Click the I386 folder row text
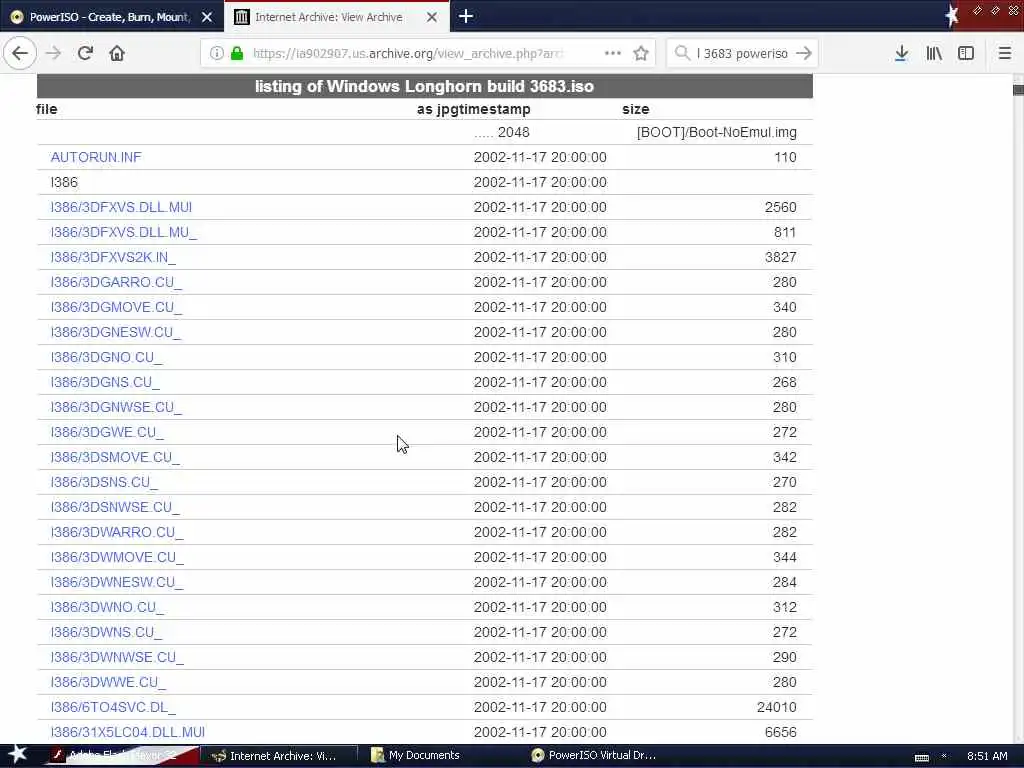 64,182
